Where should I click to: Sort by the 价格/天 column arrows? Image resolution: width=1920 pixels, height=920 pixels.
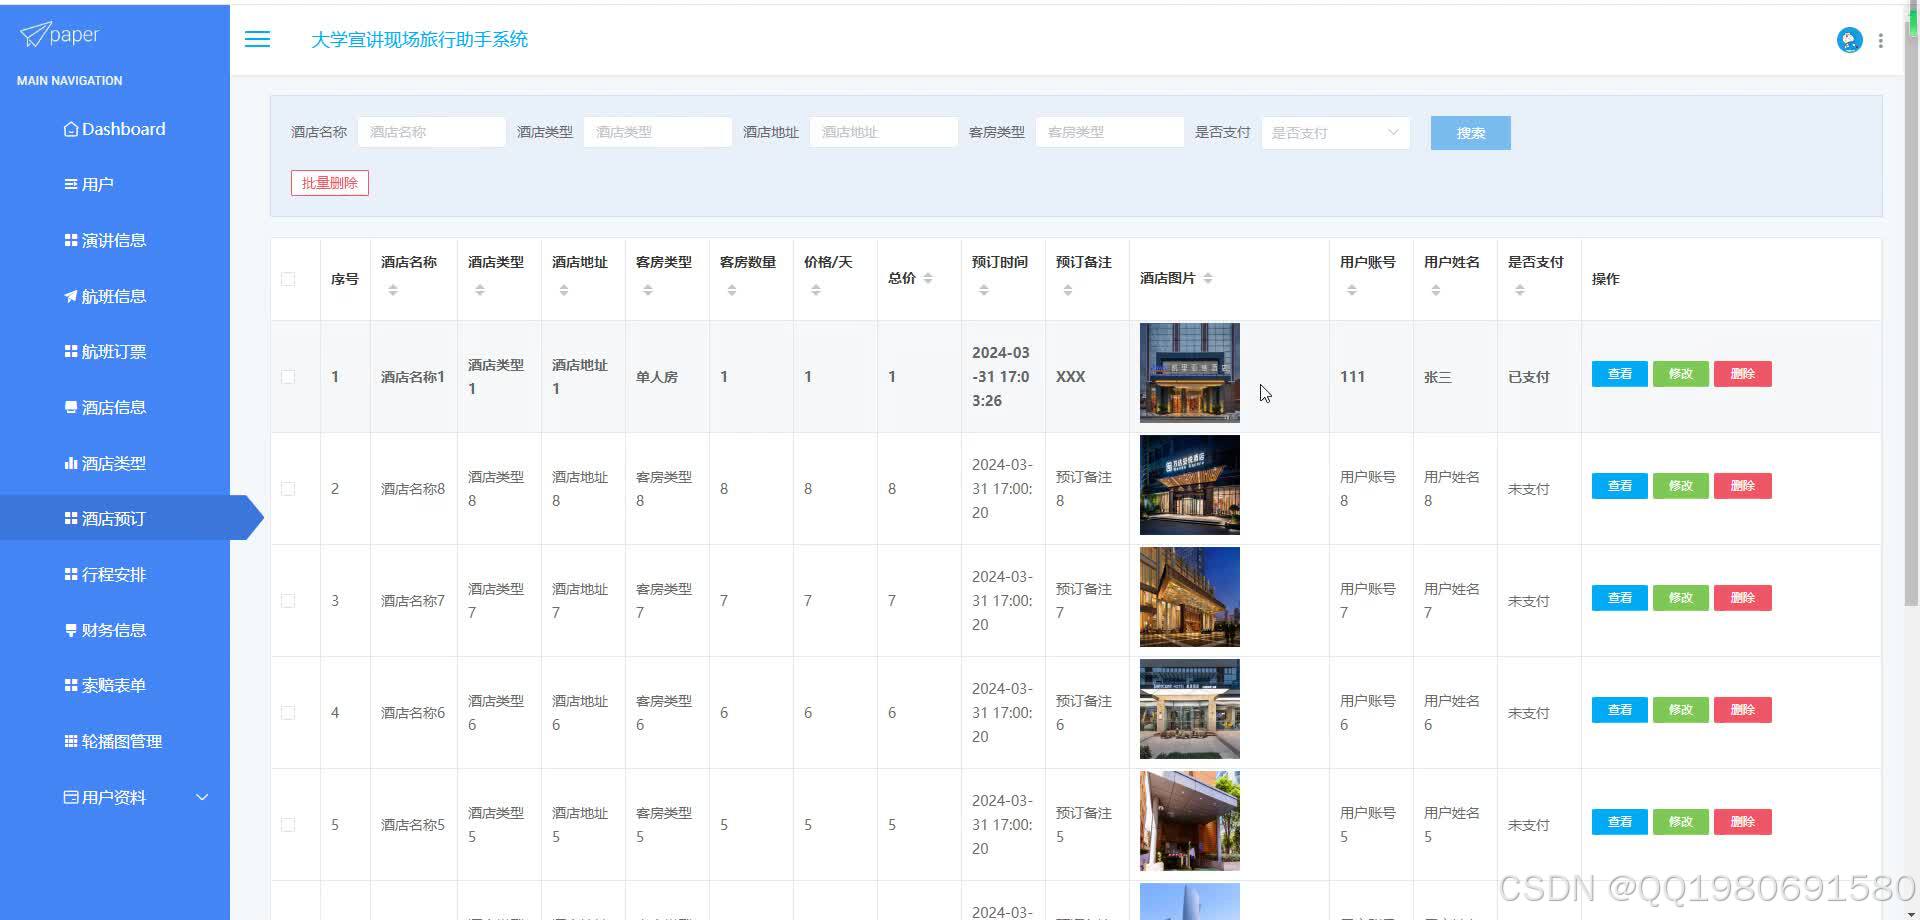[x=816, y=290]
